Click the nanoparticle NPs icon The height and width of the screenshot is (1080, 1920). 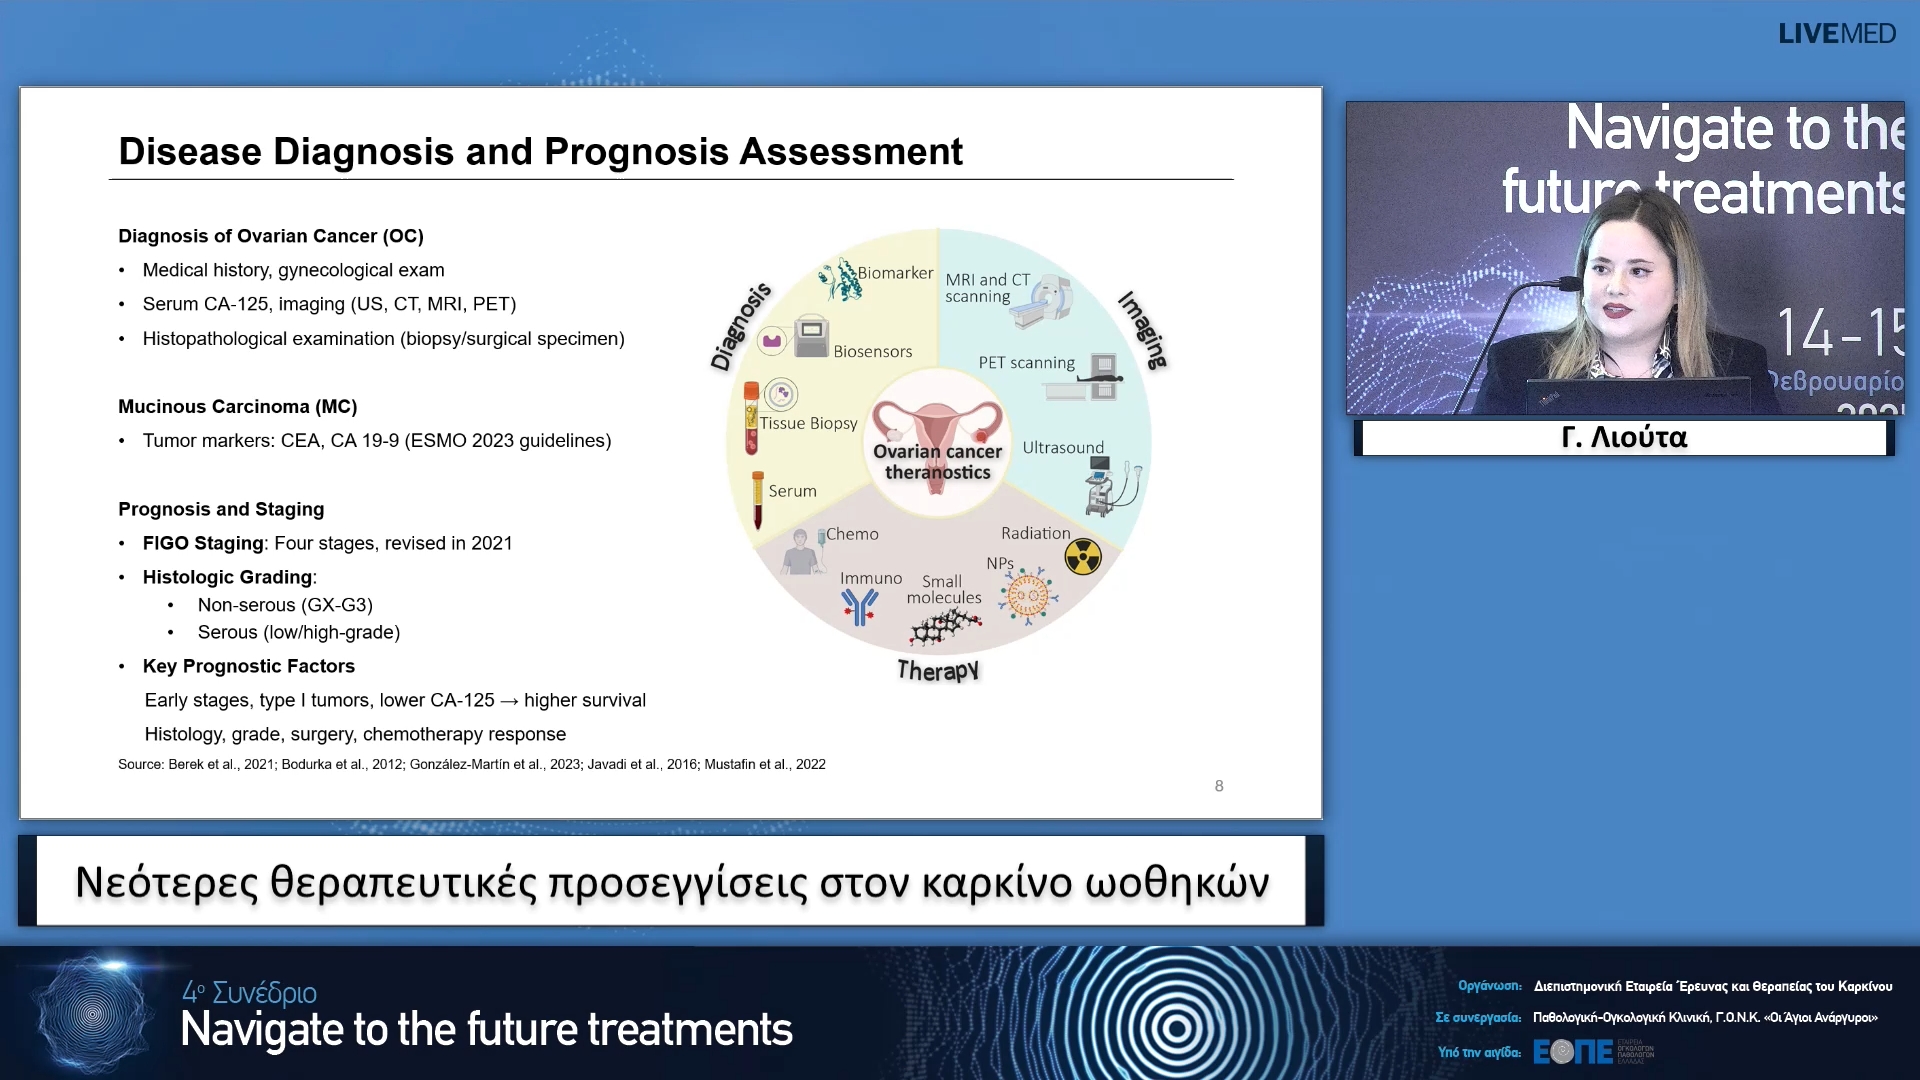coord(1028,595)
